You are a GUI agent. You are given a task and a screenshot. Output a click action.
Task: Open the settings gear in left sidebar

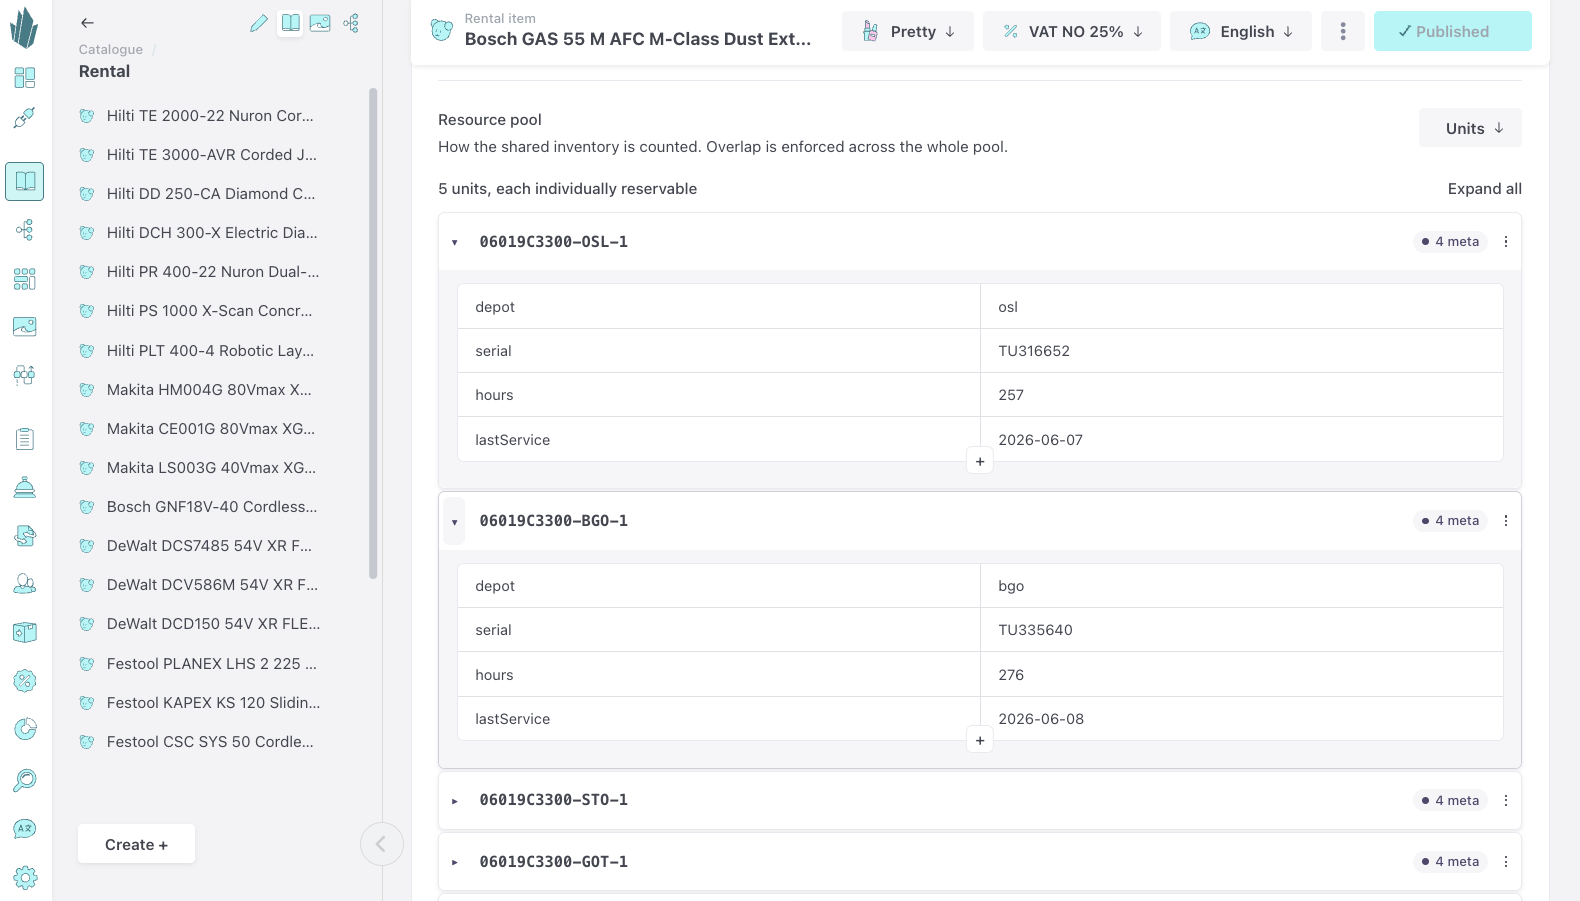[x=25, y=878]
